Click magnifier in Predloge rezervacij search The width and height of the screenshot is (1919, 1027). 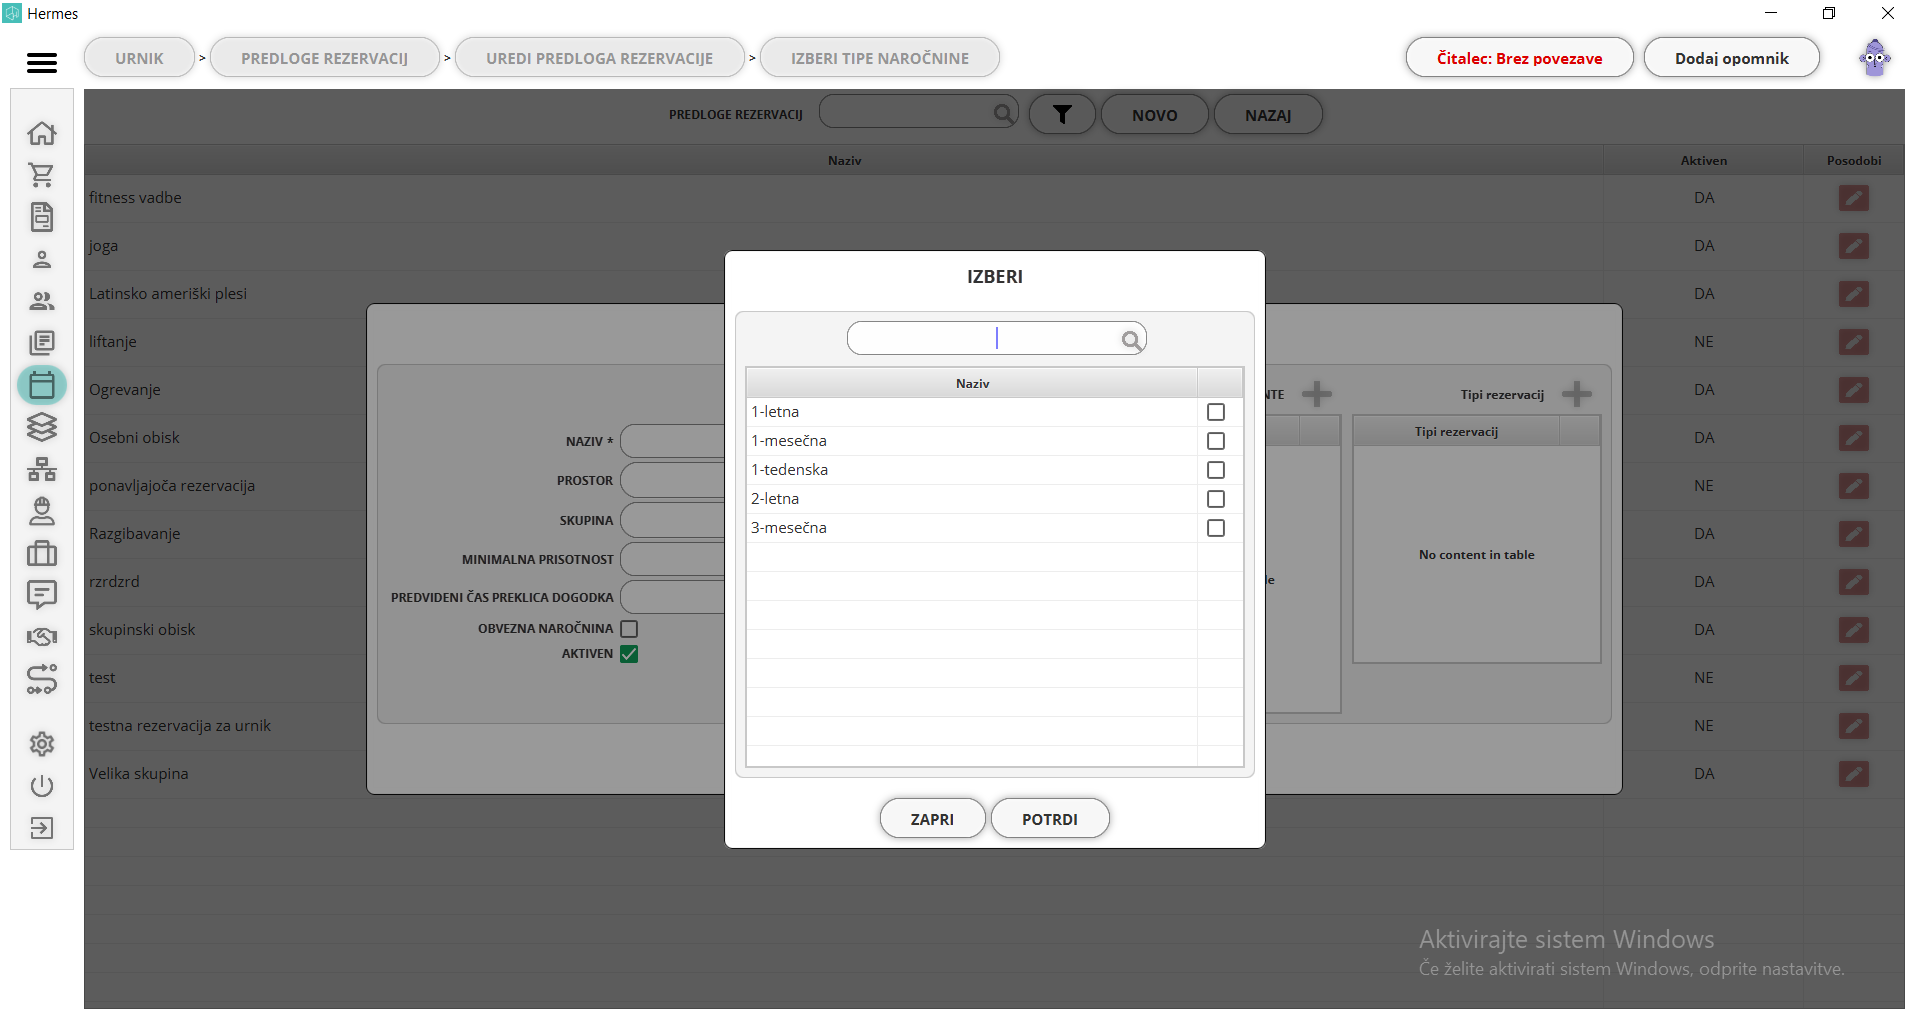pos(1004,114)
